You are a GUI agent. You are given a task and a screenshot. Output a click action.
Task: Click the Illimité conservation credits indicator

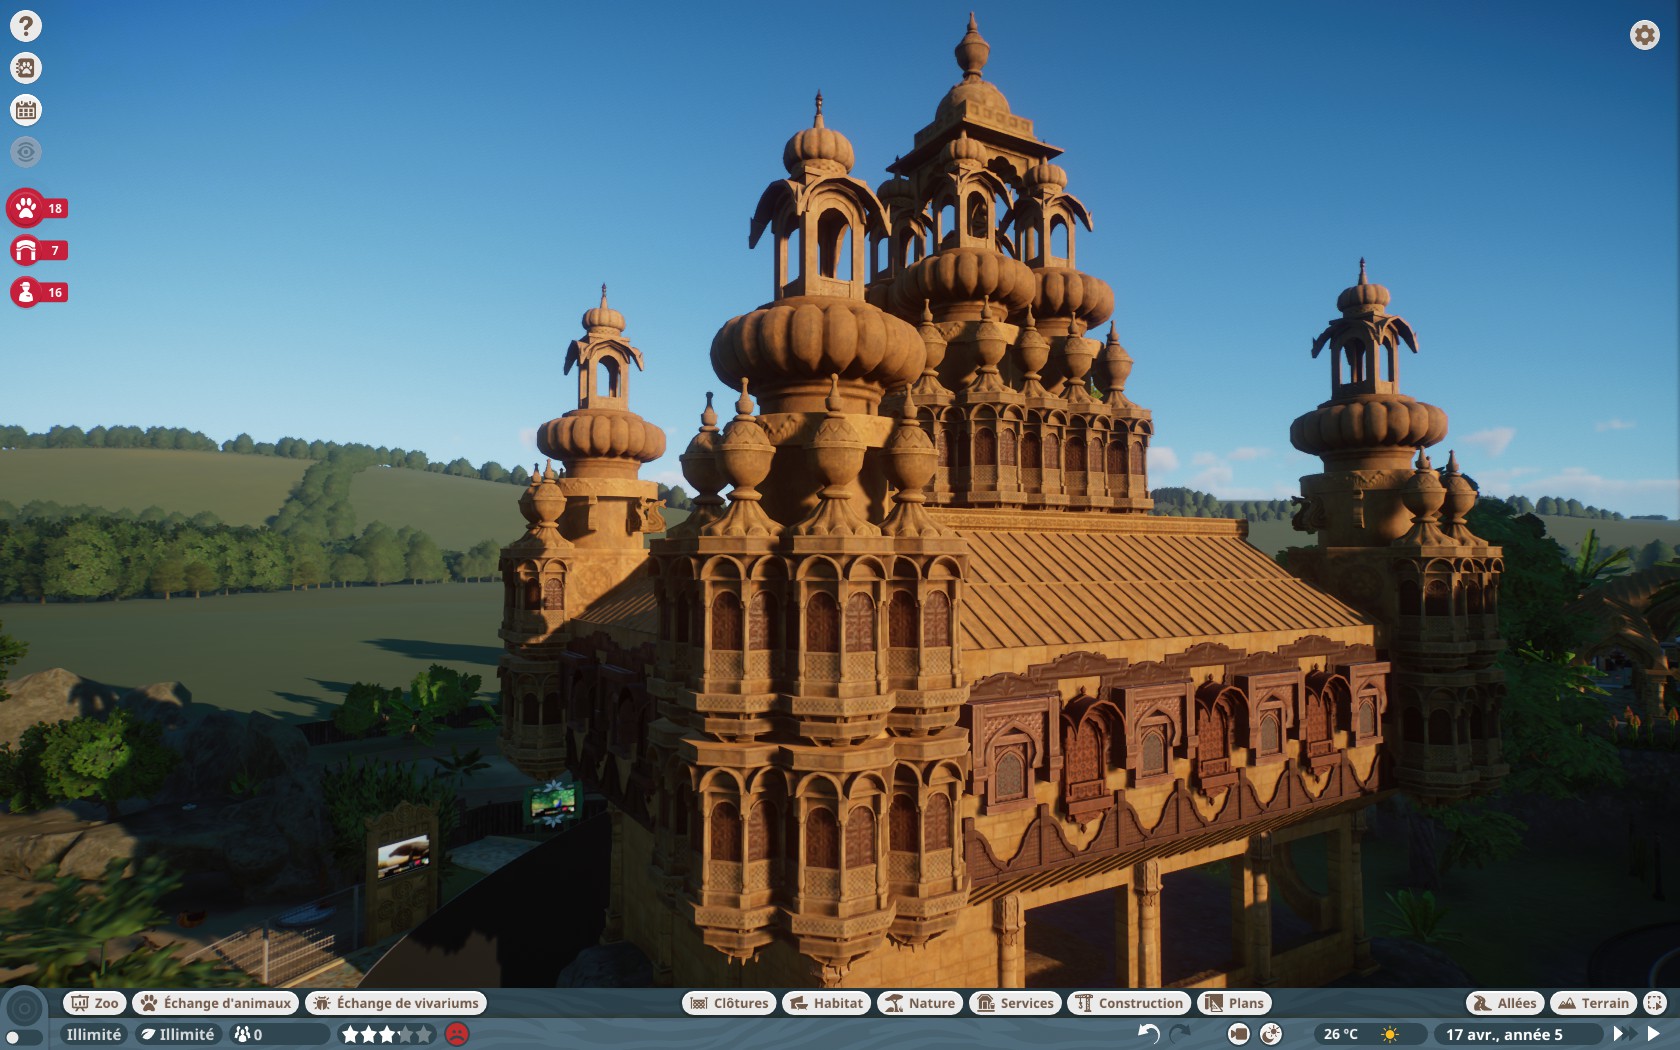178,1035
